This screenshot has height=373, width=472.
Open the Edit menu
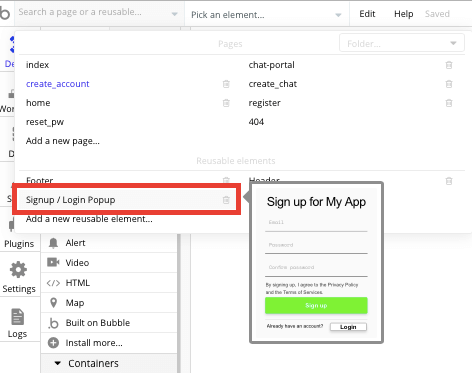coord(367,14)
